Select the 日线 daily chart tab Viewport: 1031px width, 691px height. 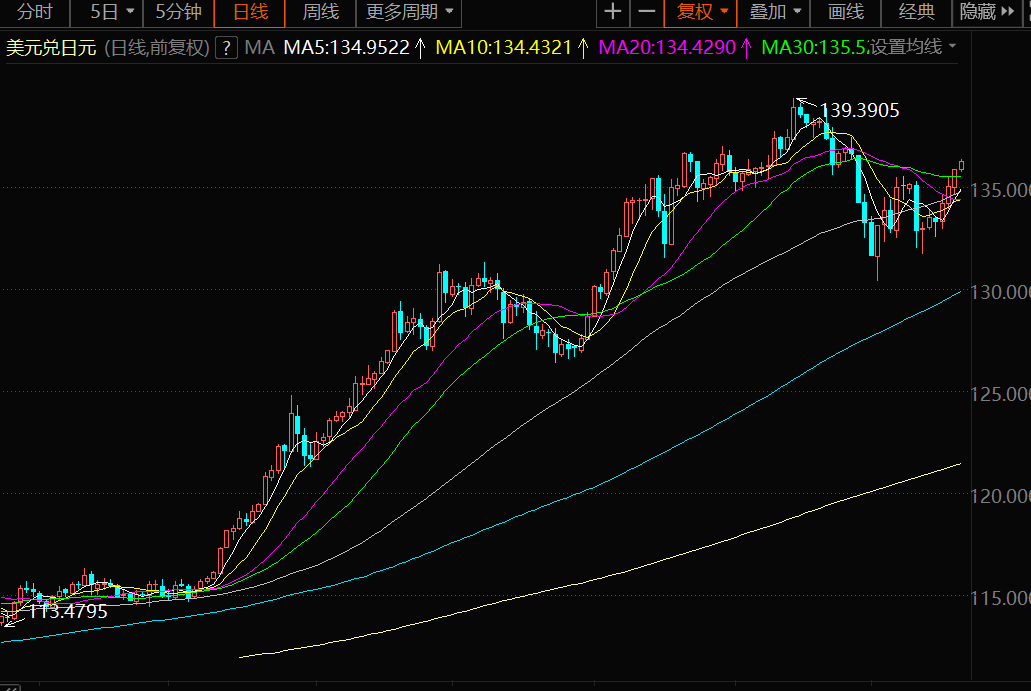pyautogui.click(x=250, y=12)
